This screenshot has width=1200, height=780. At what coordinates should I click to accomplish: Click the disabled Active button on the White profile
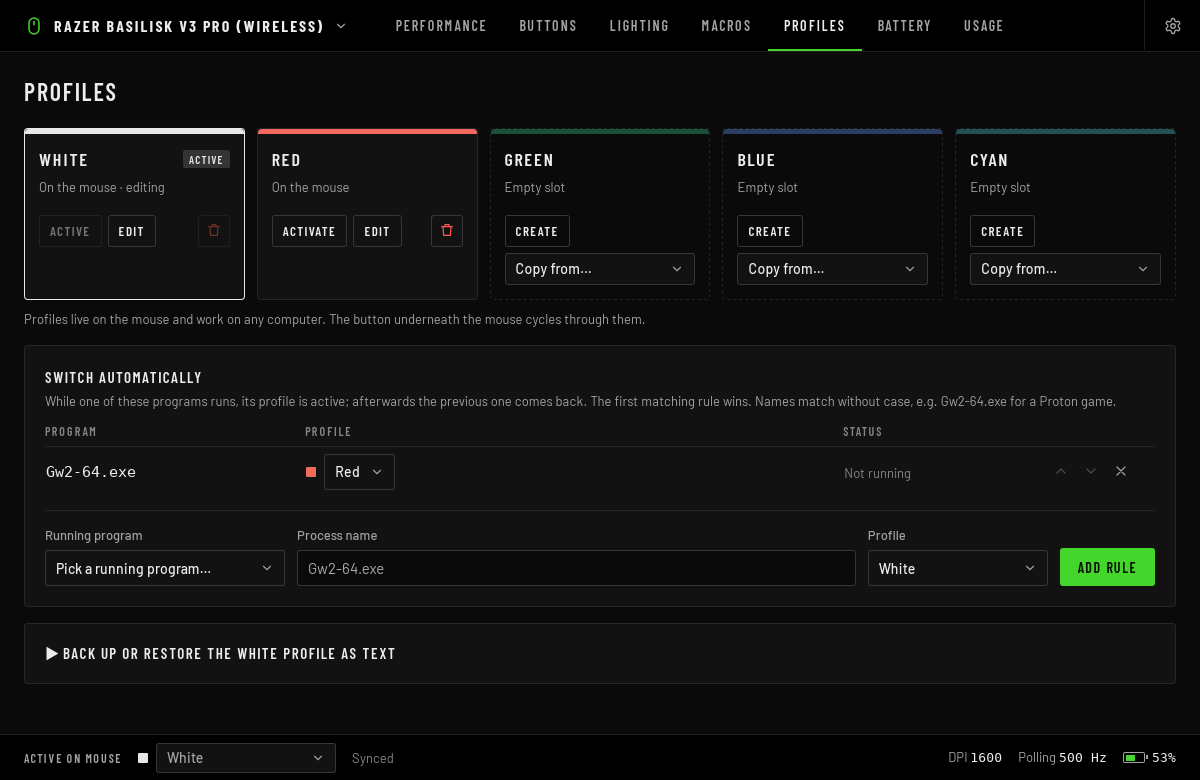pyautogui.click(x=70, y=231)
